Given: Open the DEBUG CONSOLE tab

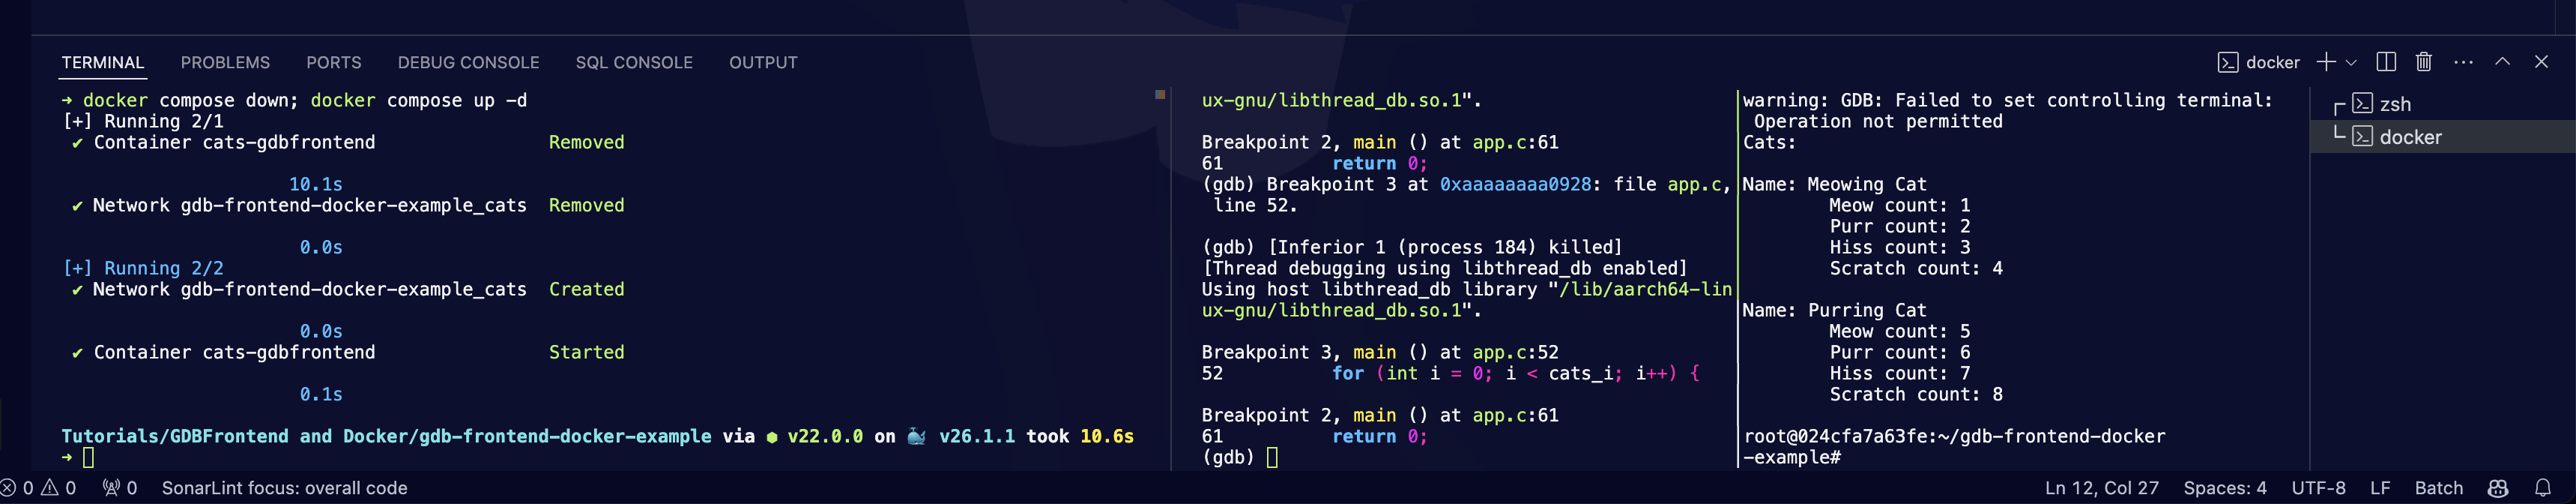Looking at the screenshot, I should [468, 62].
